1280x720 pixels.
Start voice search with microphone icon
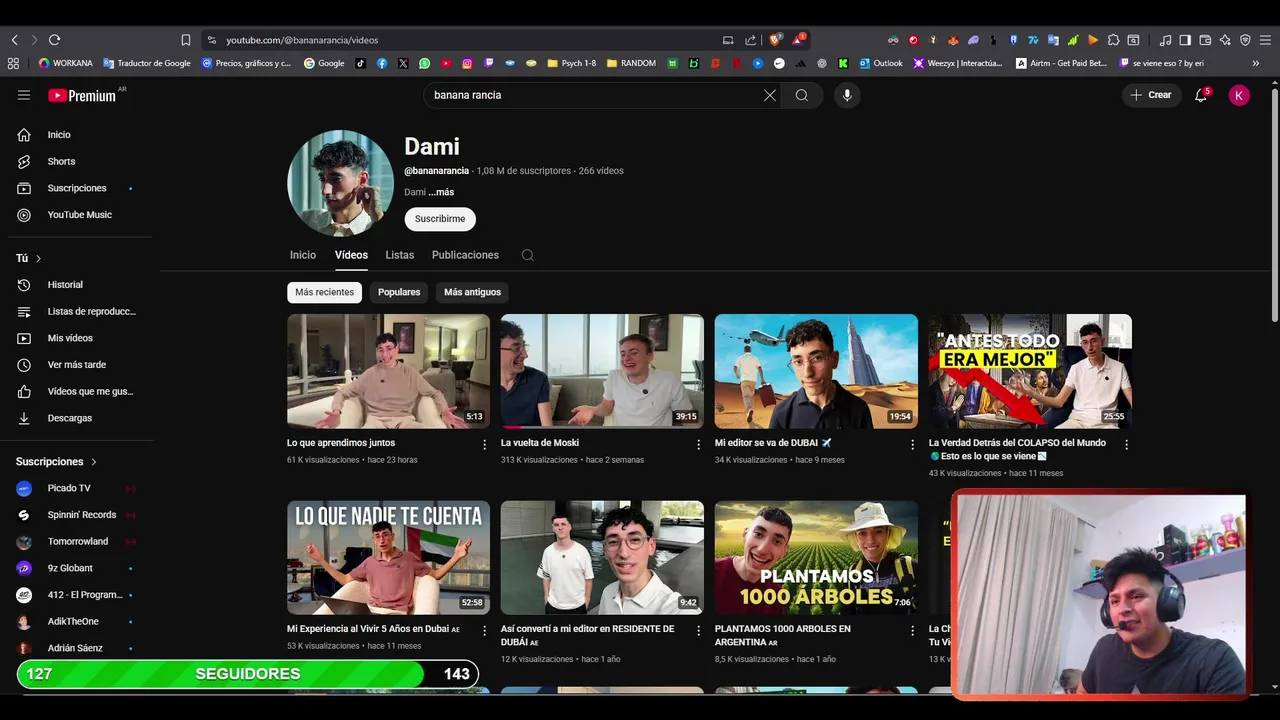(847, 95)
